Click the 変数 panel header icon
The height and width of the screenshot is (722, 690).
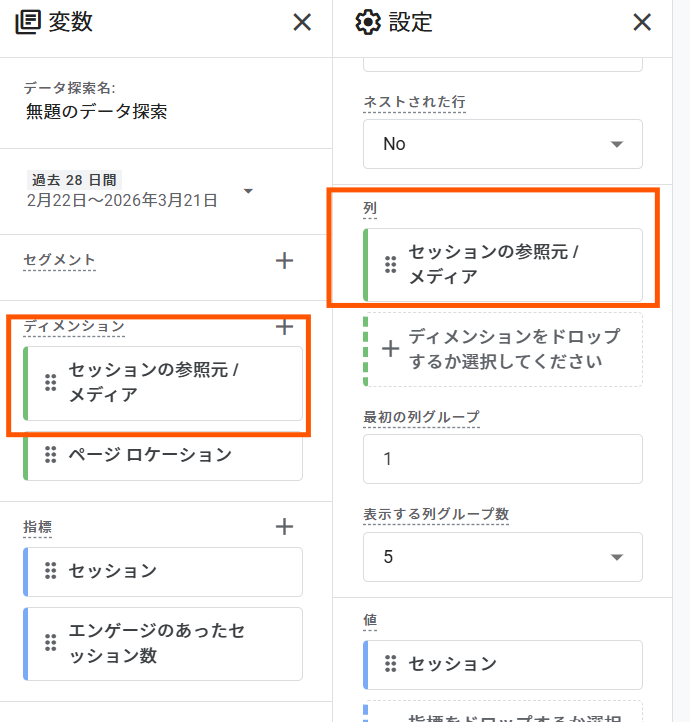pyautogui.click(x=27, y=22)
